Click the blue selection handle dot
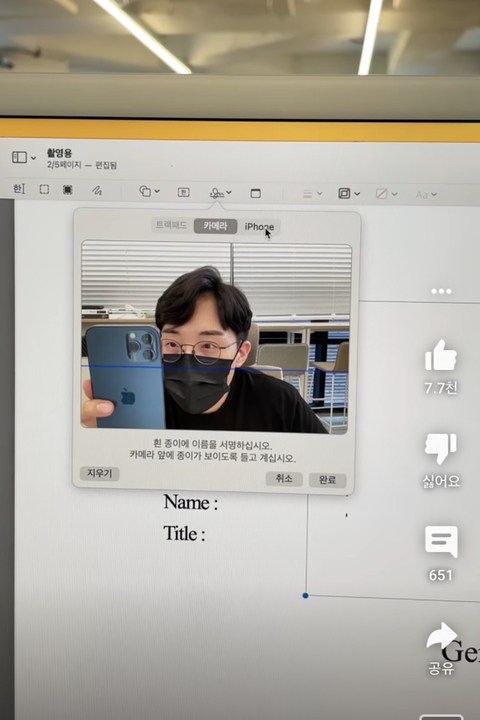 click(x=305, y=596)
